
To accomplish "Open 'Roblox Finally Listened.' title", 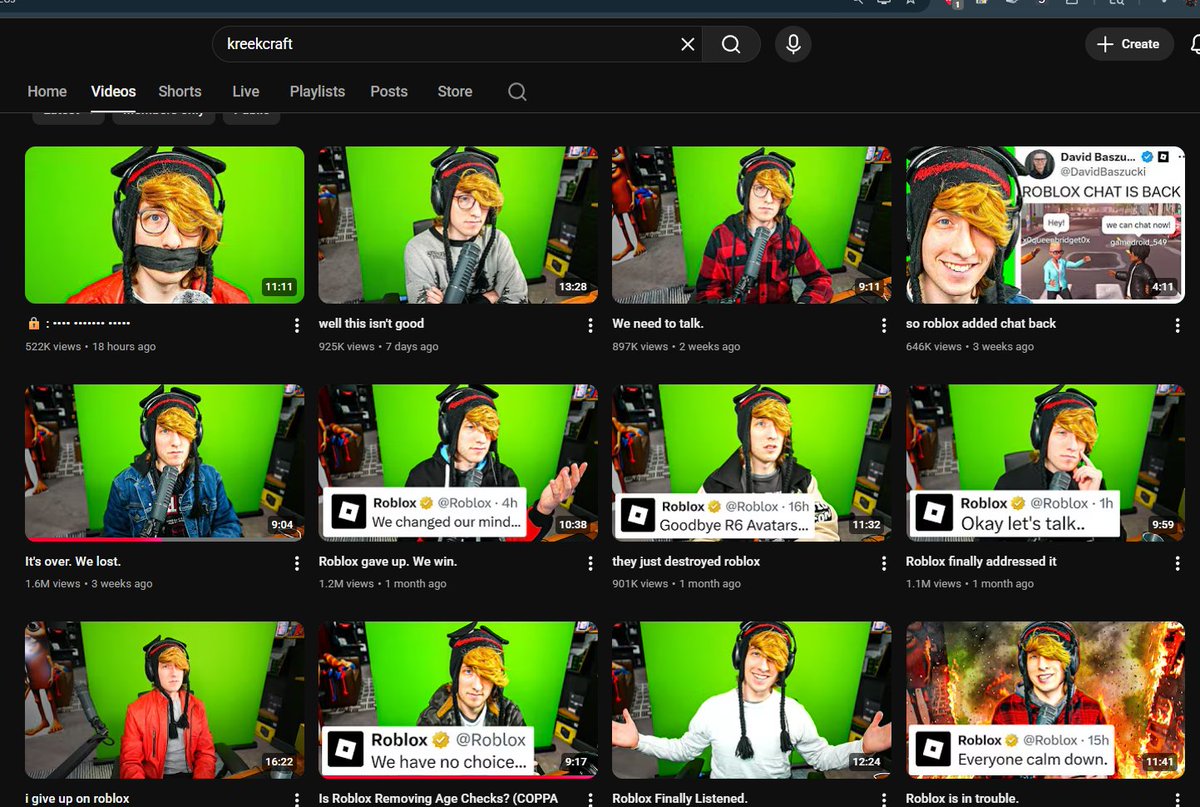I will pos(680,799).
